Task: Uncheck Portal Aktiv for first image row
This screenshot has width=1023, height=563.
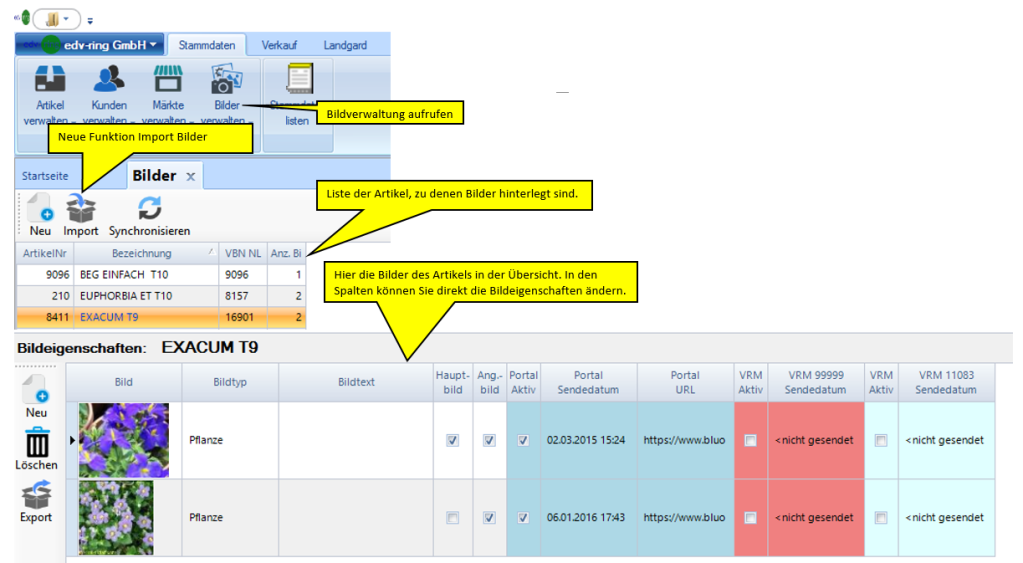Action: point(523,440)
